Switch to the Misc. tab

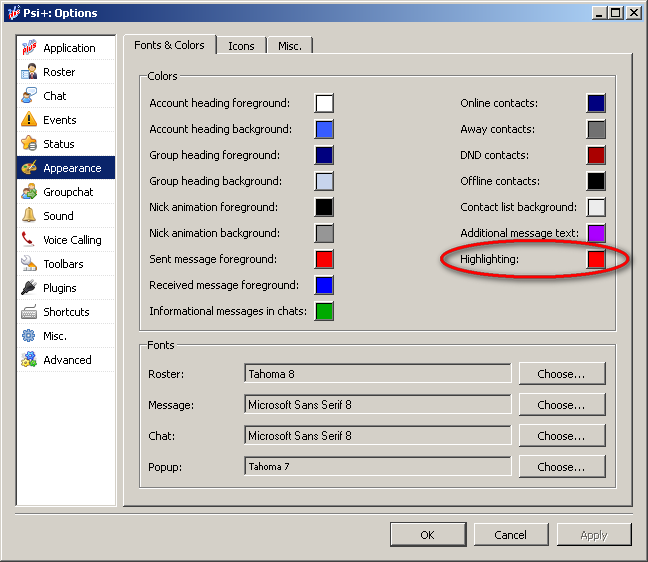click(290, 46)
